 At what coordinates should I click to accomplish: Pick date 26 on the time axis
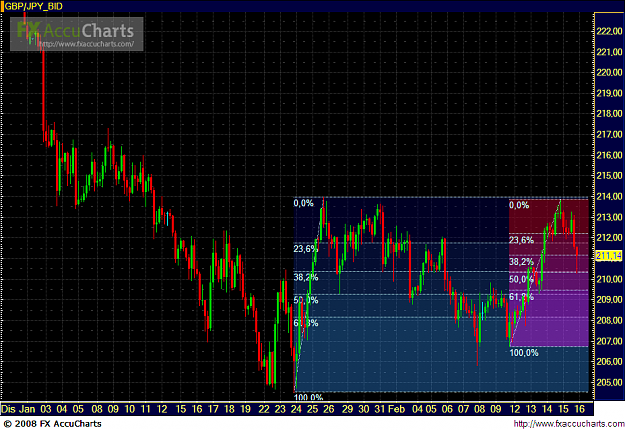click(328, 409)
